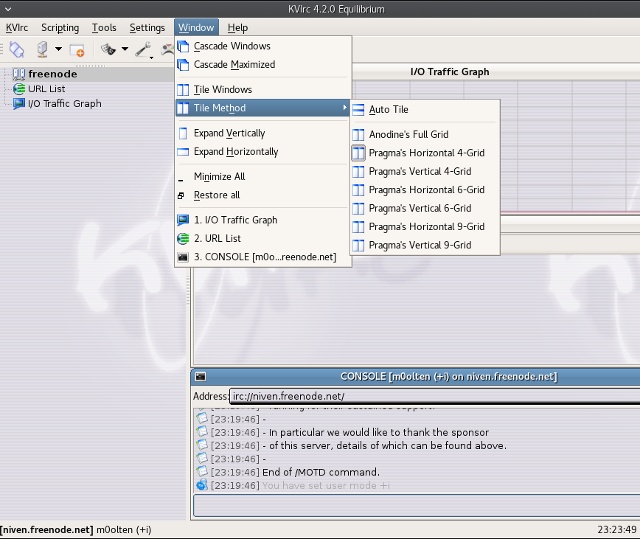The image size is (640, 539).
Task: Open the Tools menu
Action: (x=104, y=28)
